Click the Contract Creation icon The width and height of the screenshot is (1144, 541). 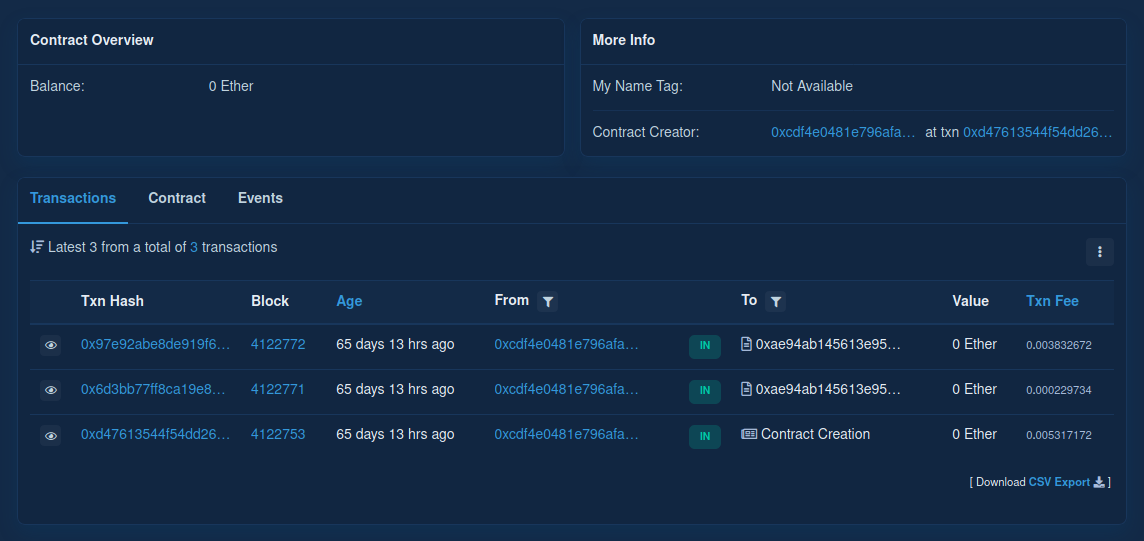pyautogui.click(x=748, y=434)
